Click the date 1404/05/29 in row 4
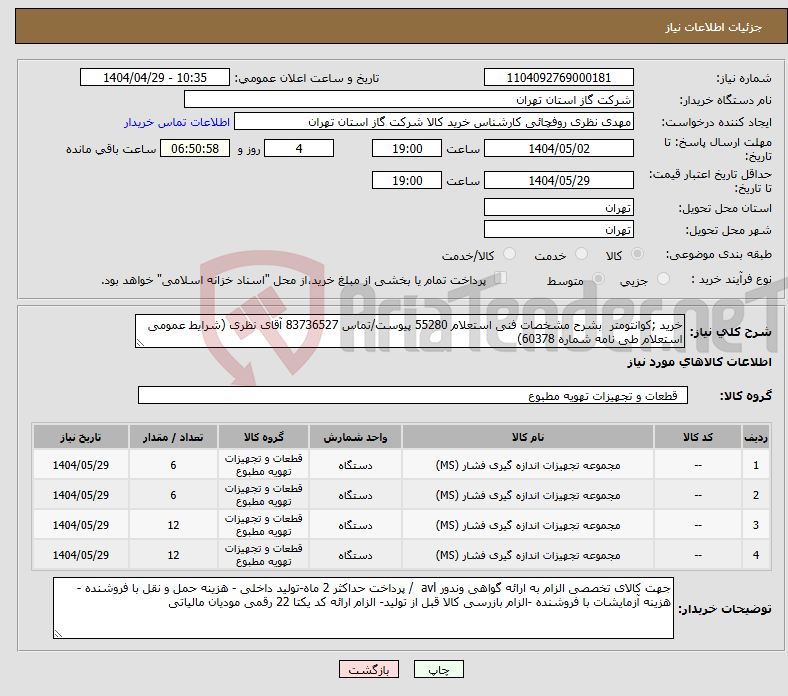 [x=81, y=555]
